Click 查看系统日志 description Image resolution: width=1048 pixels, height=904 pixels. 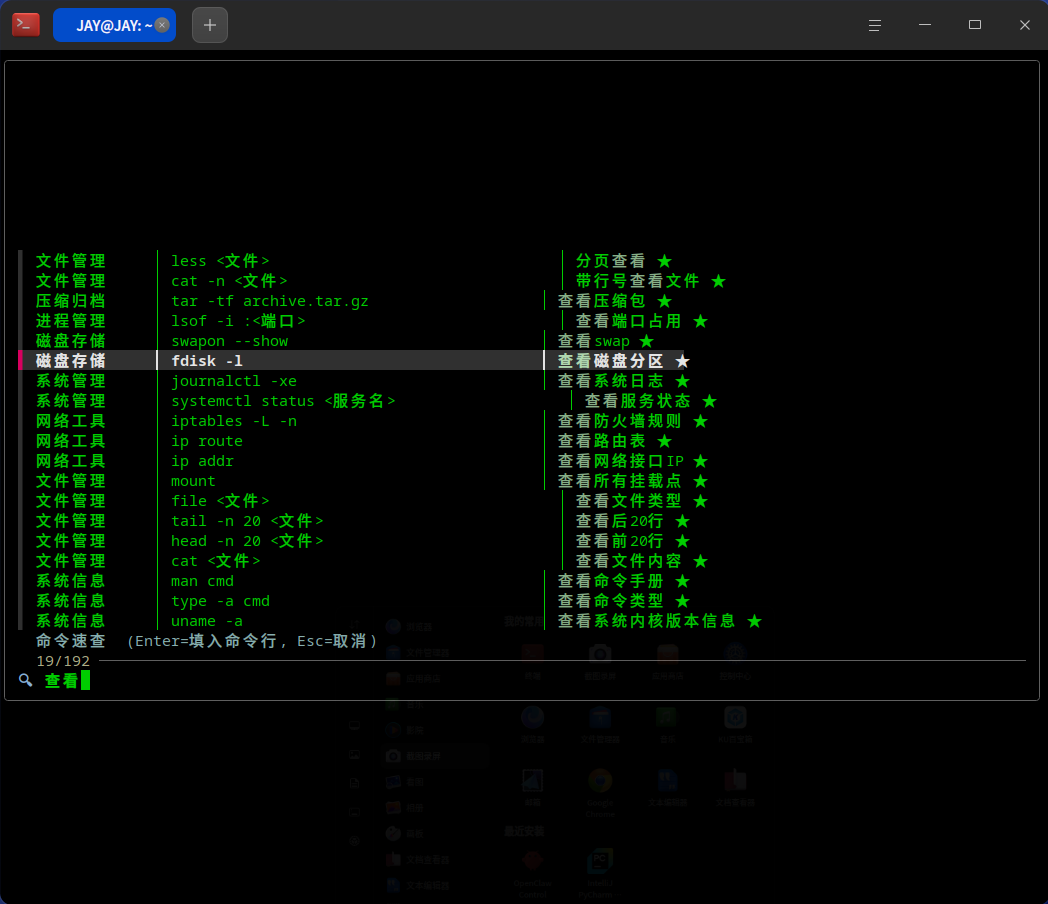click(610, 381)
